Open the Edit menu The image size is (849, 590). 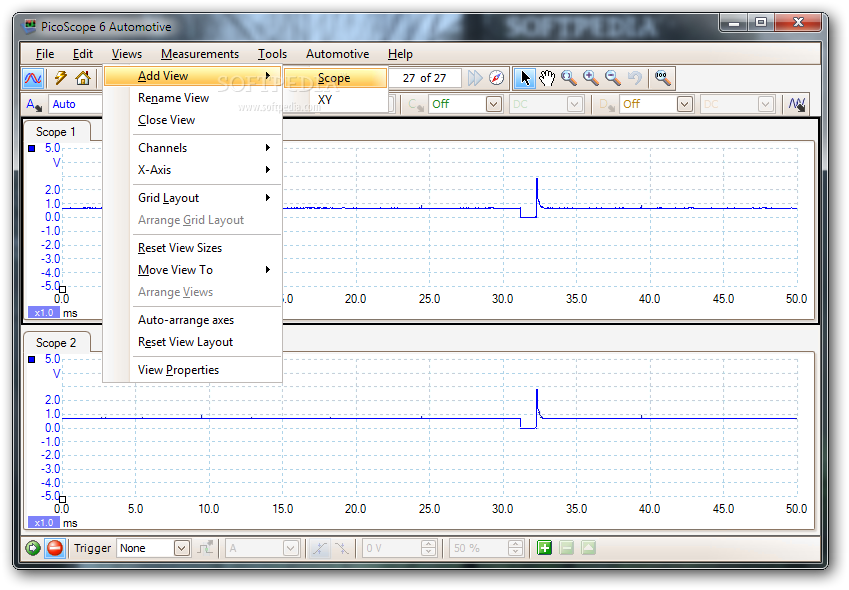pos(83,54)
